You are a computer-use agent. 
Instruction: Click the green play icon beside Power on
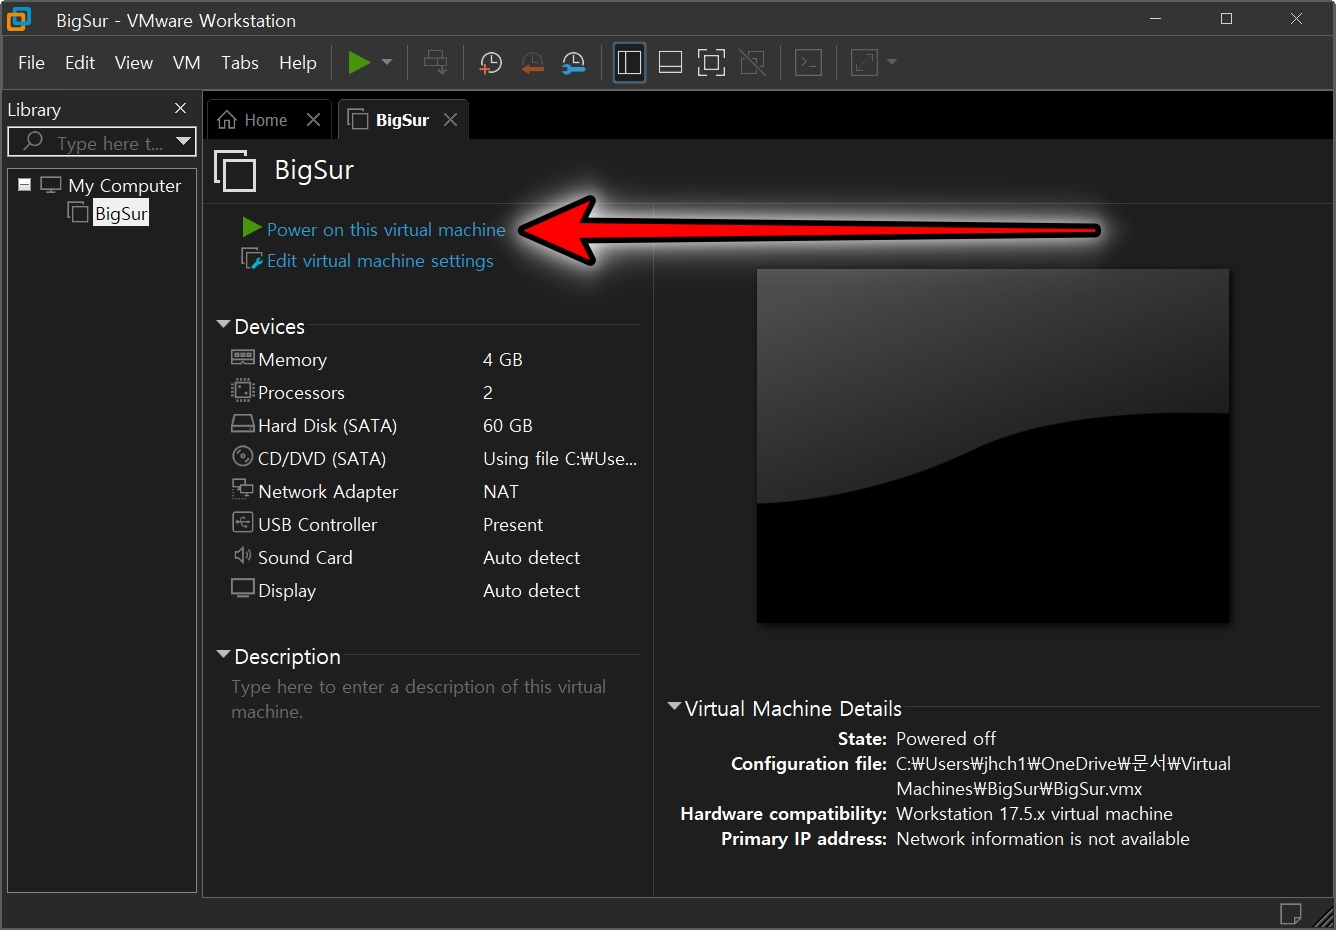252,228
